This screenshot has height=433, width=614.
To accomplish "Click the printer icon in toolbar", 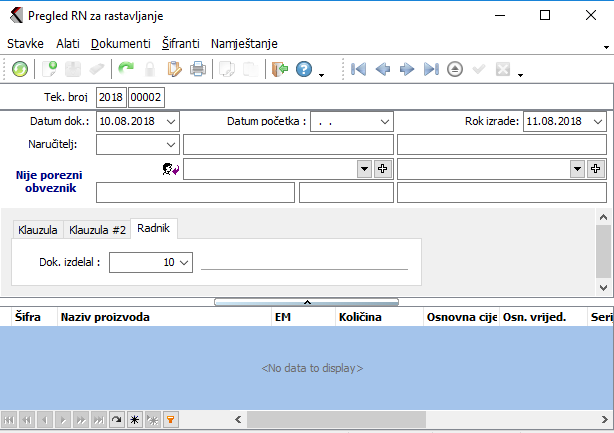I will (198, 70).
